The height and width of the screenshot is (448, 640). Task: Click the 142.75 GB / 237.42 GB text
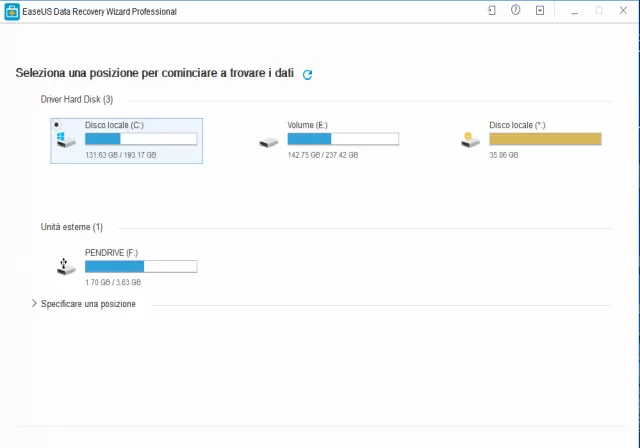[x=323, y=155]
